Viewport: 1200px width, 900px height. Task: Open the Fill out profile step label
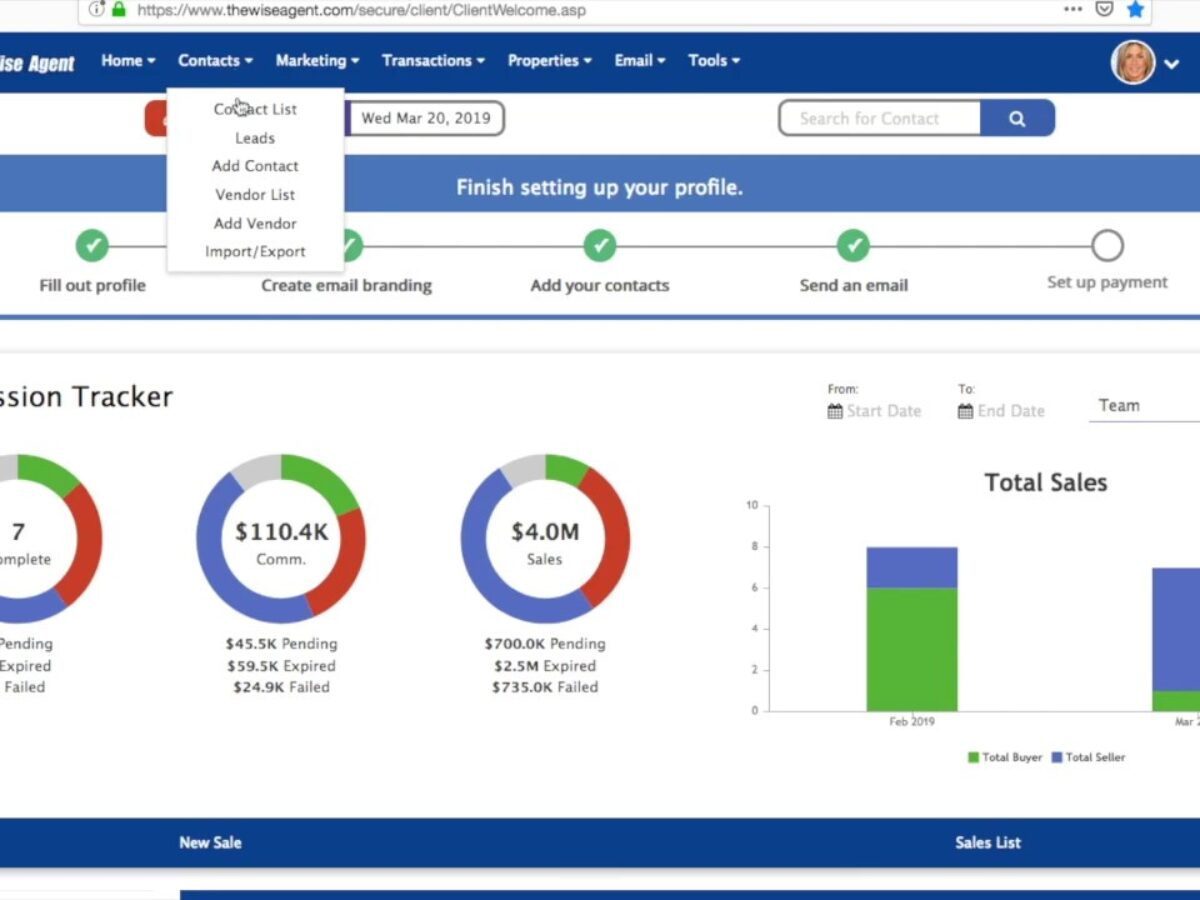tap(92, 286)
